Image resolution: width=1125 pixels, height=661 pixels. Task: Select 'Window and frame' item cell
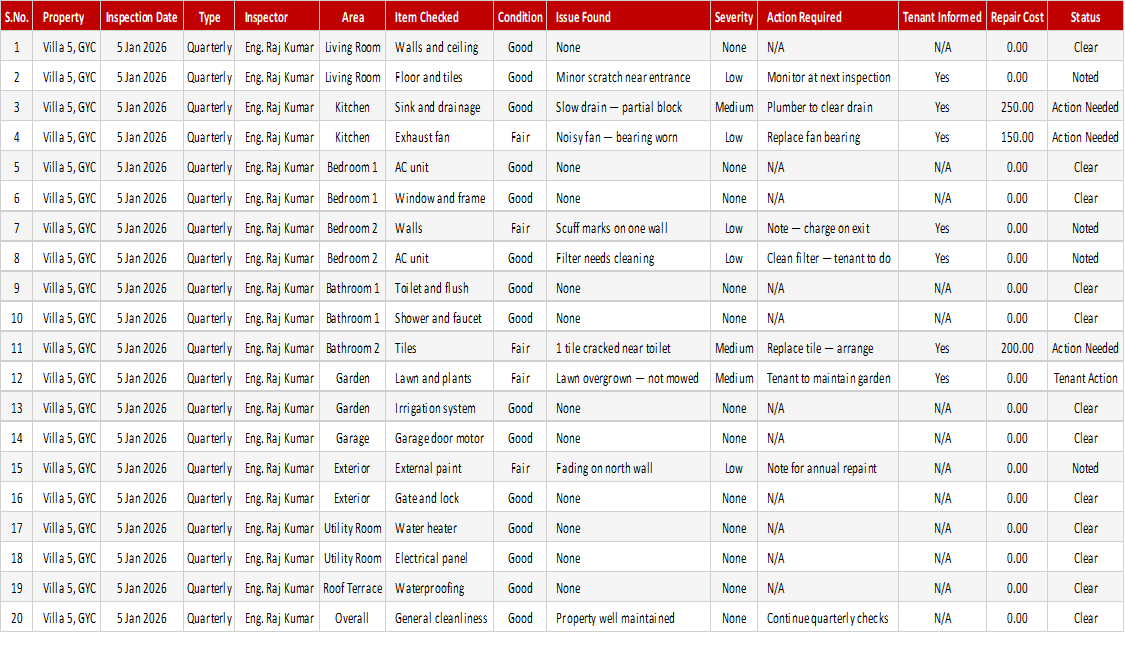(x=439, y=198)
